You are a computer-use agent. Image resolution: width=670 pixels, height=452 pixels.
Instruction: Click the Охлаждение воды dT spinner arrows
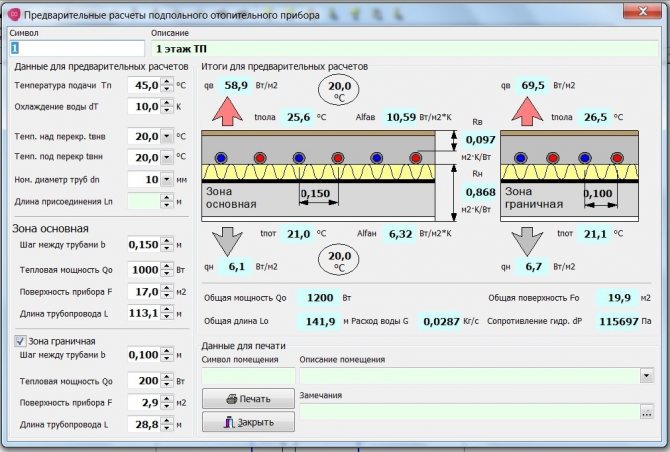click(x=167, y=106)
